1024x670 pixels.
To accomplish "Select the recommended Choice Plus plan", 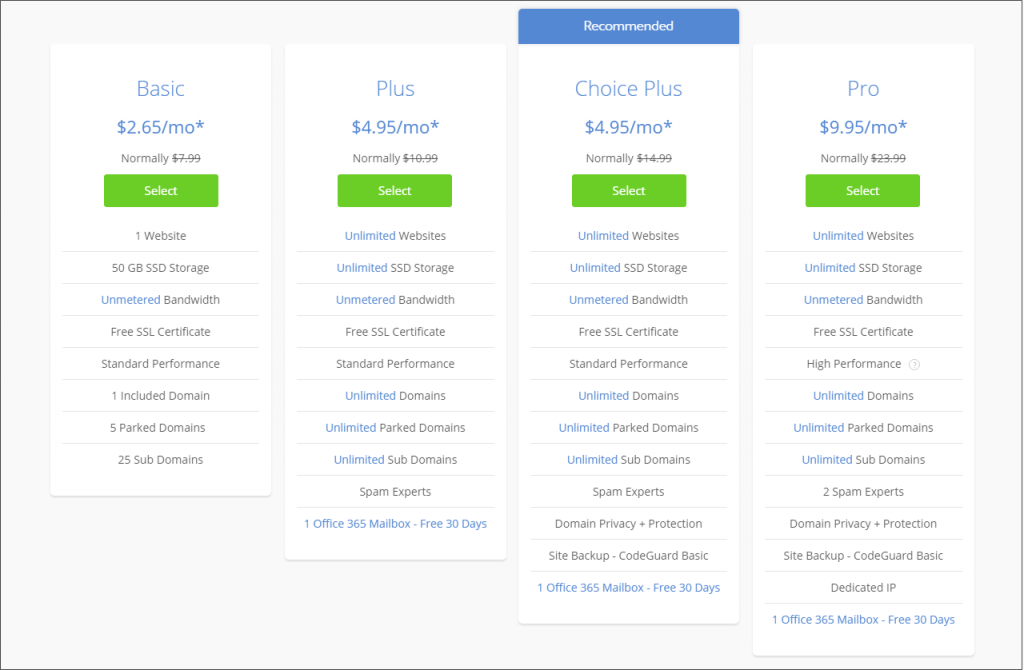I will click(628, 190).
